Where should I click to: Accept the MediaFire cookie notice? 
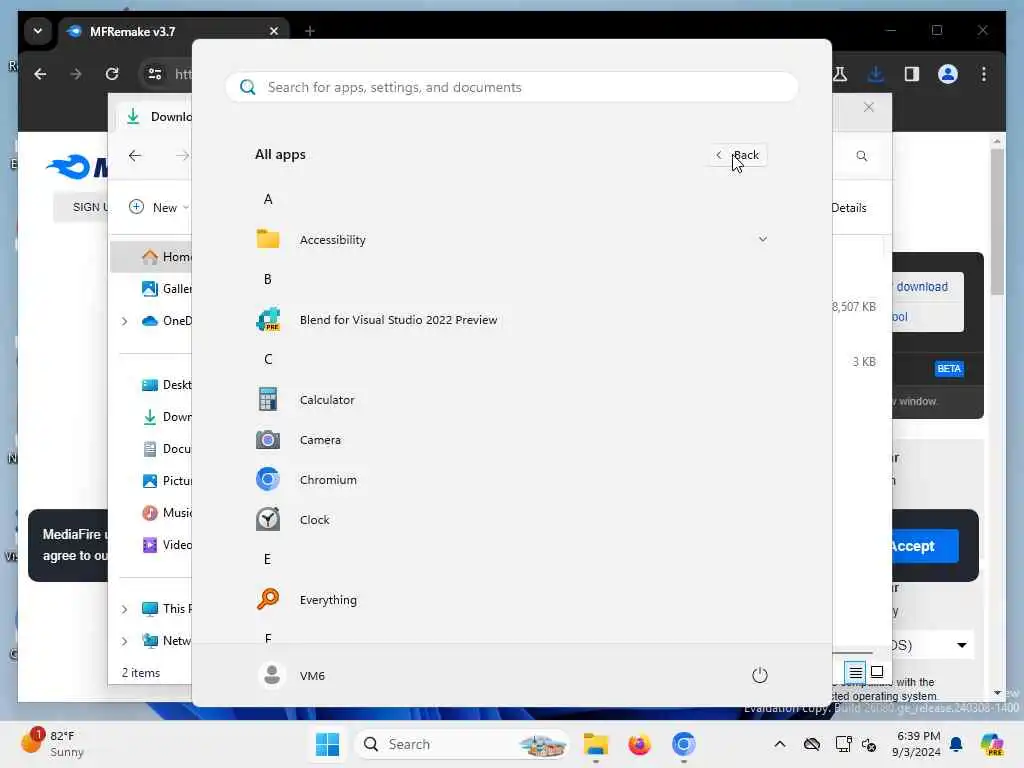click(x=923, y=546)
